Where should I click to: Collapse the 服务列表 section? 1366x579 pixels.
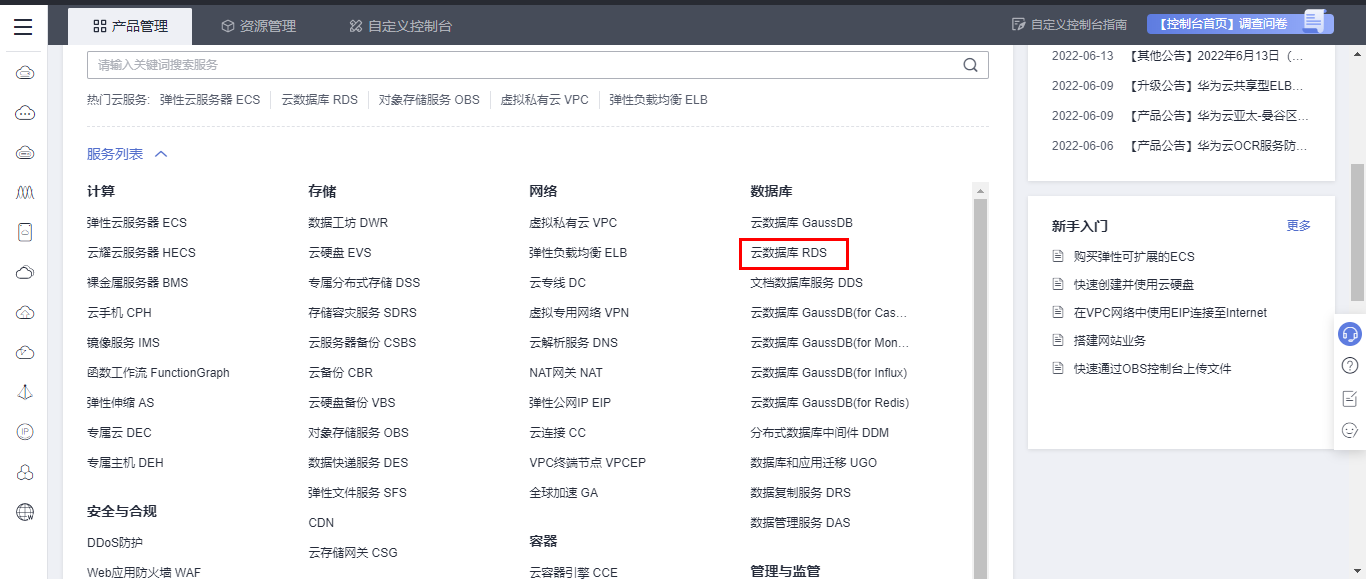127,154
